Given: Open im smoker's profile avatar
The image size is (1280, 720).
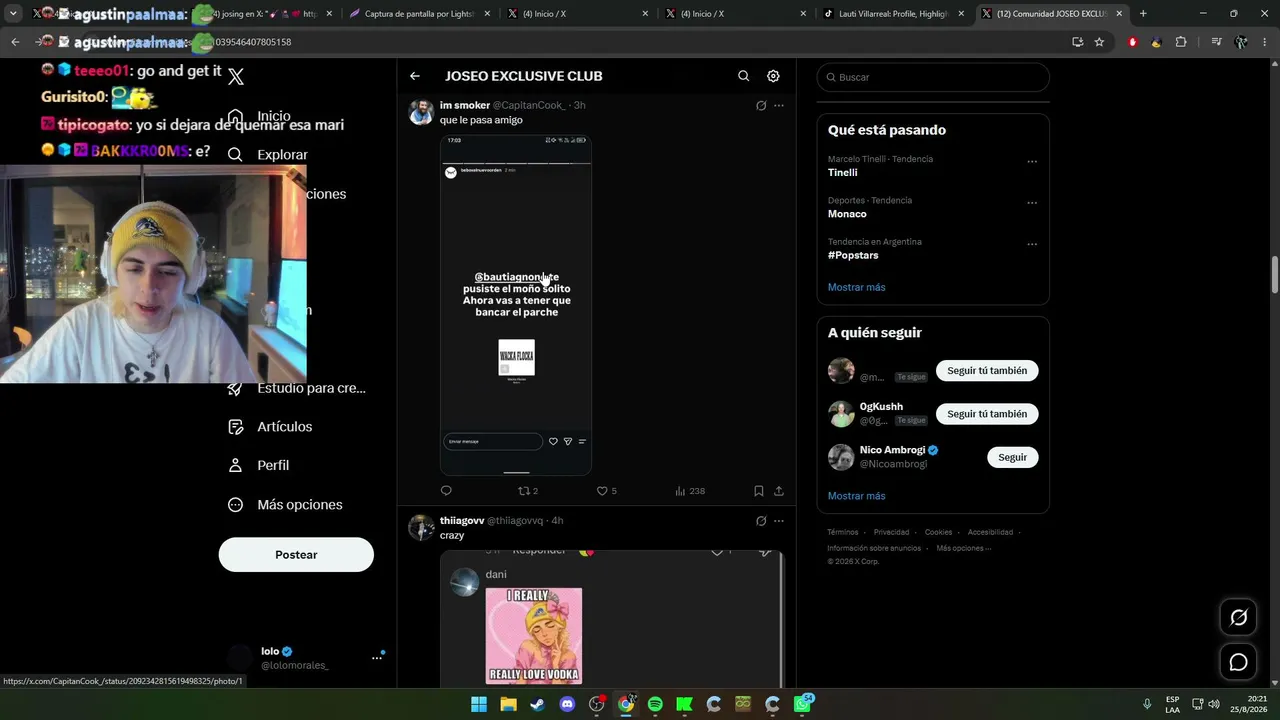Looking at the screenshot, I should 421,112.
